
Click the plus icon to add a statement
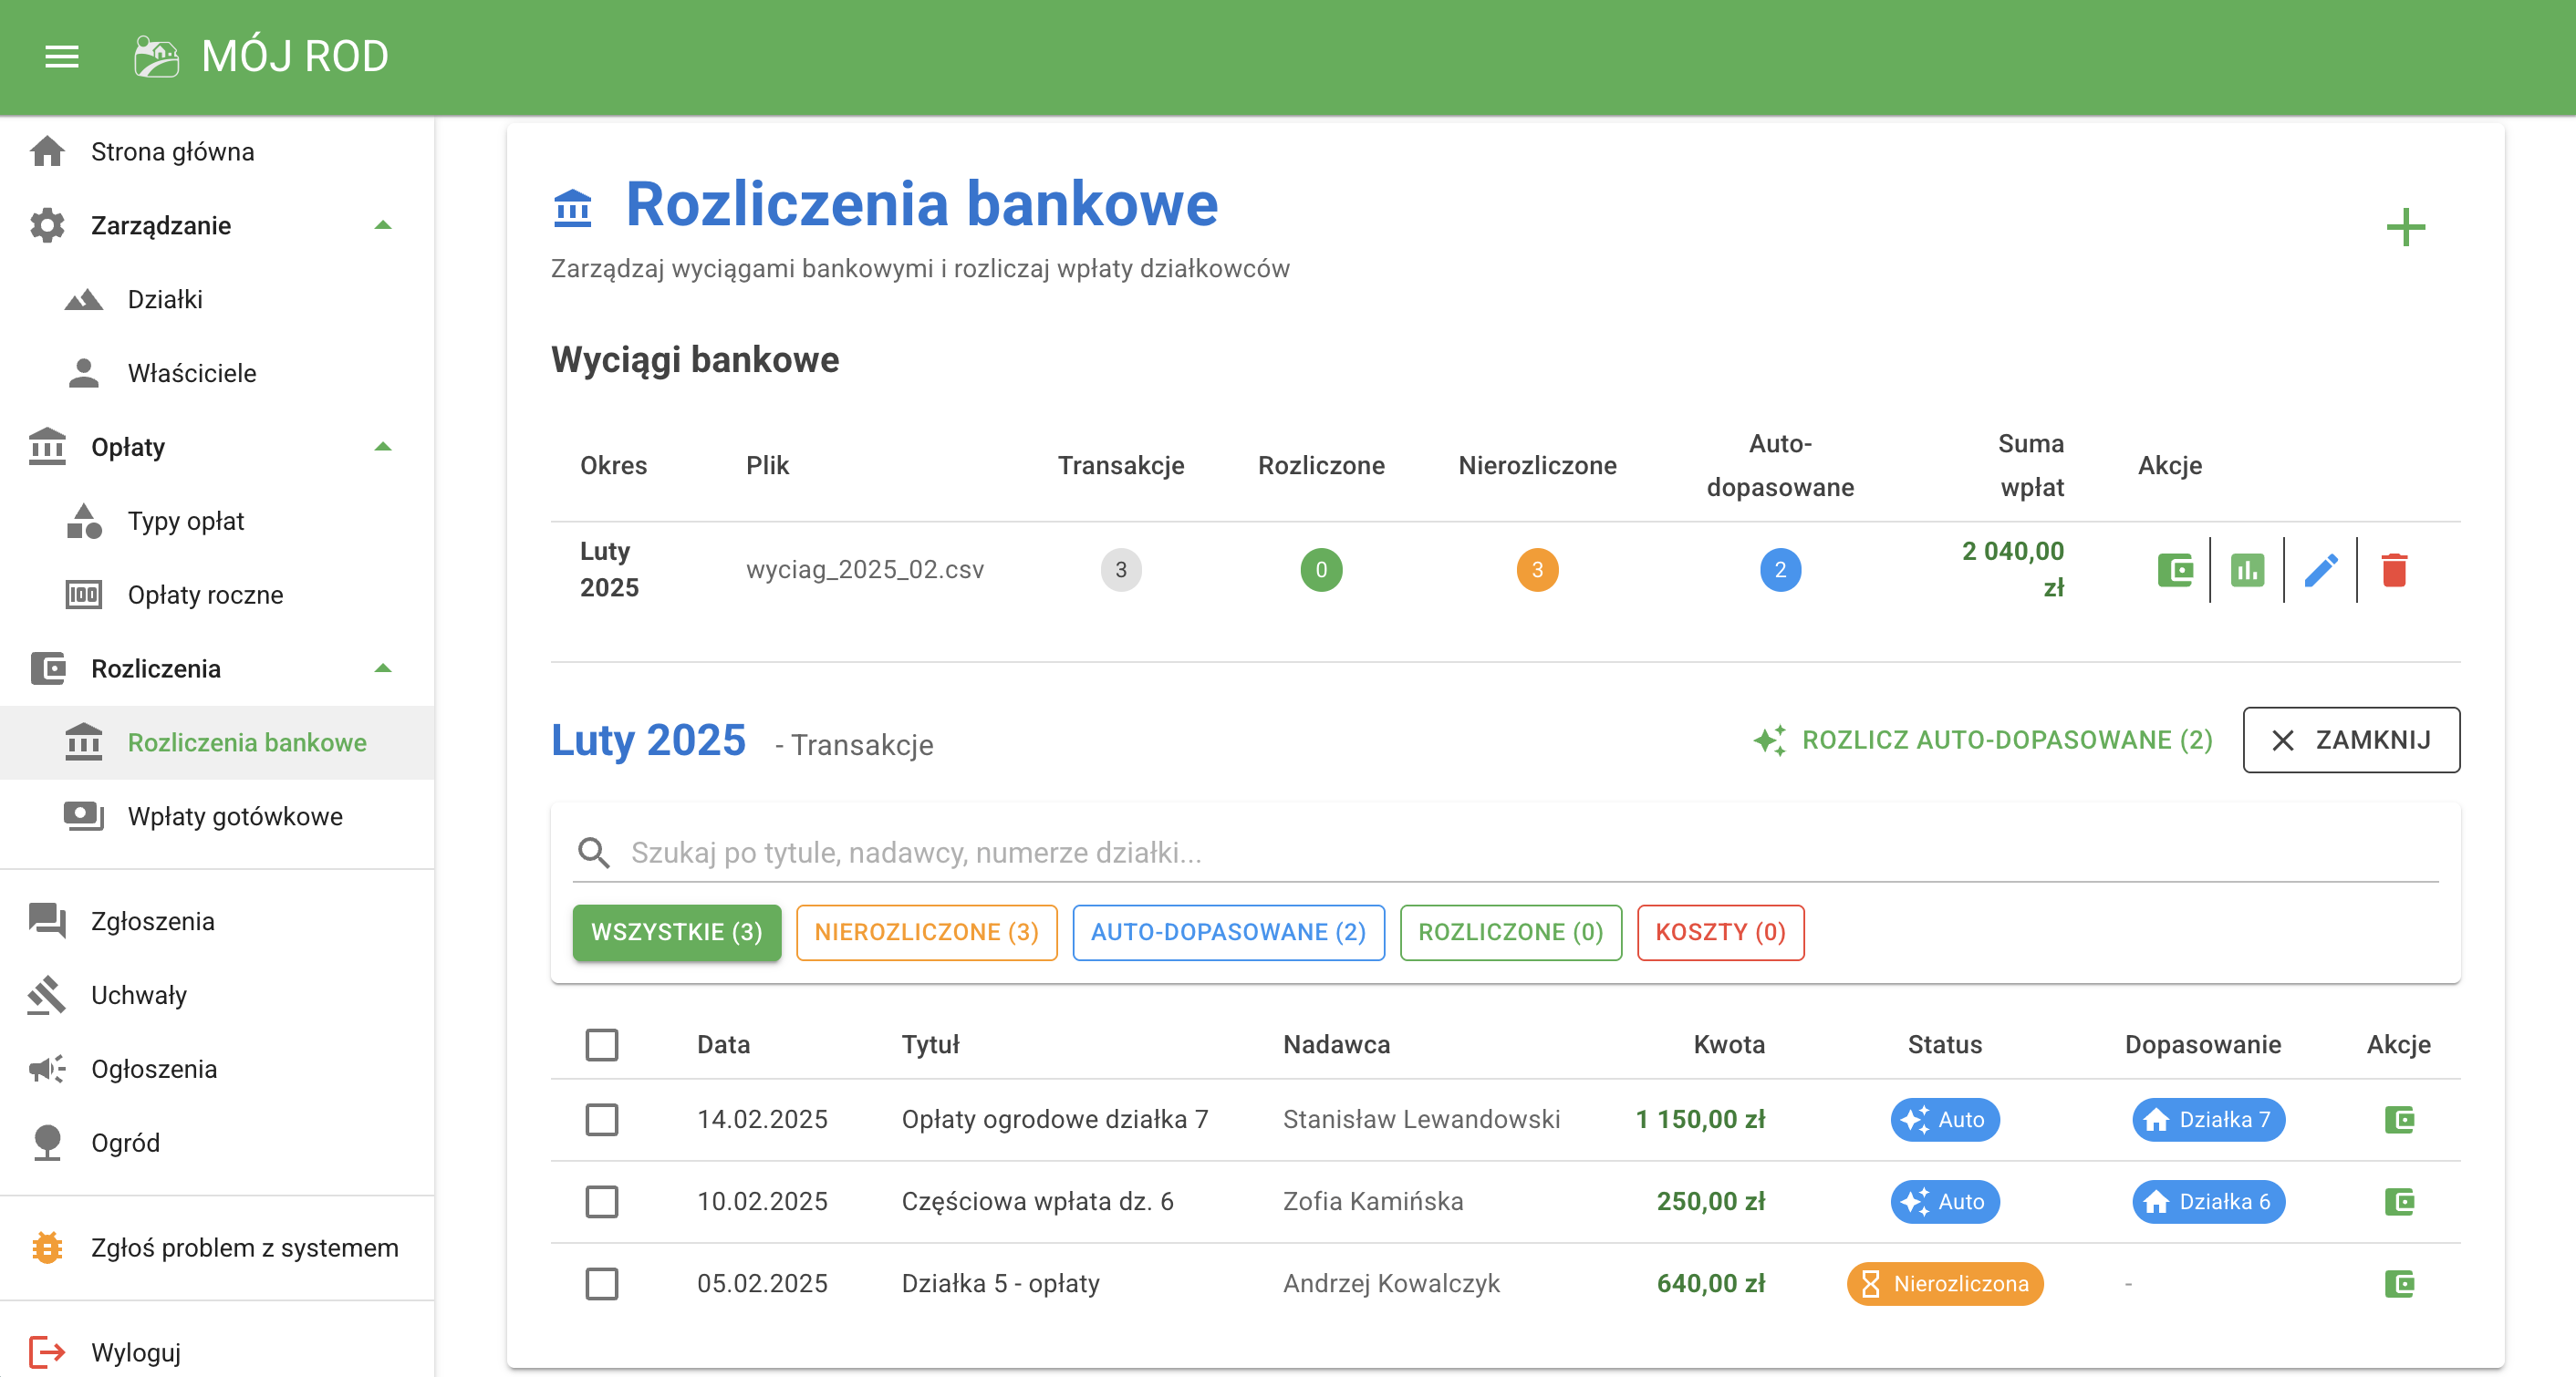point(2408,226)
